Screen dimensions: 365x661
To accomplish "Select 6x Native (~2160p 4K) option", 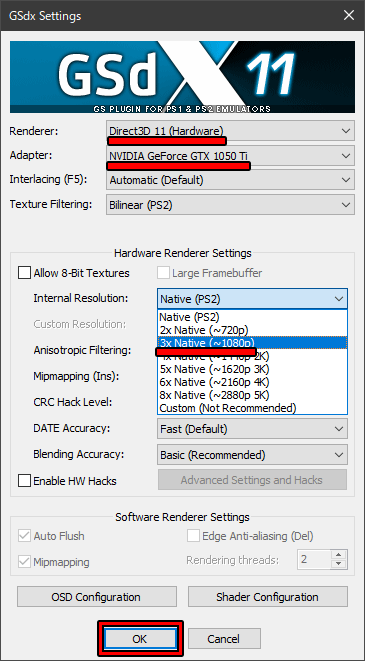I will click(x=252, y=382).
